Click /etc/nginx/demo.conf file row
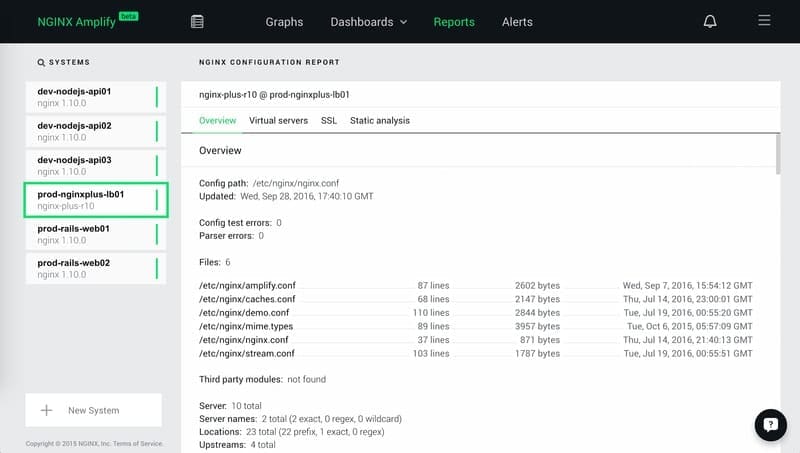 click(476, 313)
